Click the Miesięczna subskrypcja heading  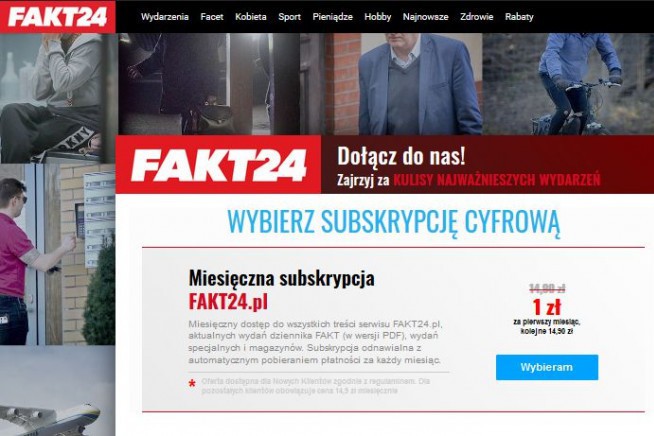(x=282, y=278)
